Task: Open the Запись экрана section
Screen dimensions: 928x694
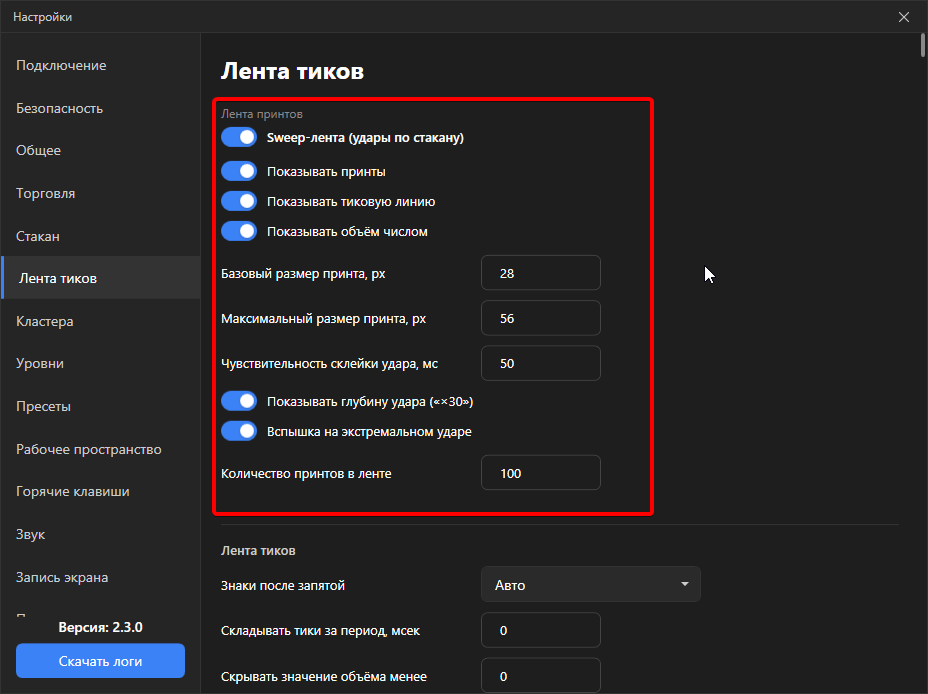Action: tap(101, 577)
